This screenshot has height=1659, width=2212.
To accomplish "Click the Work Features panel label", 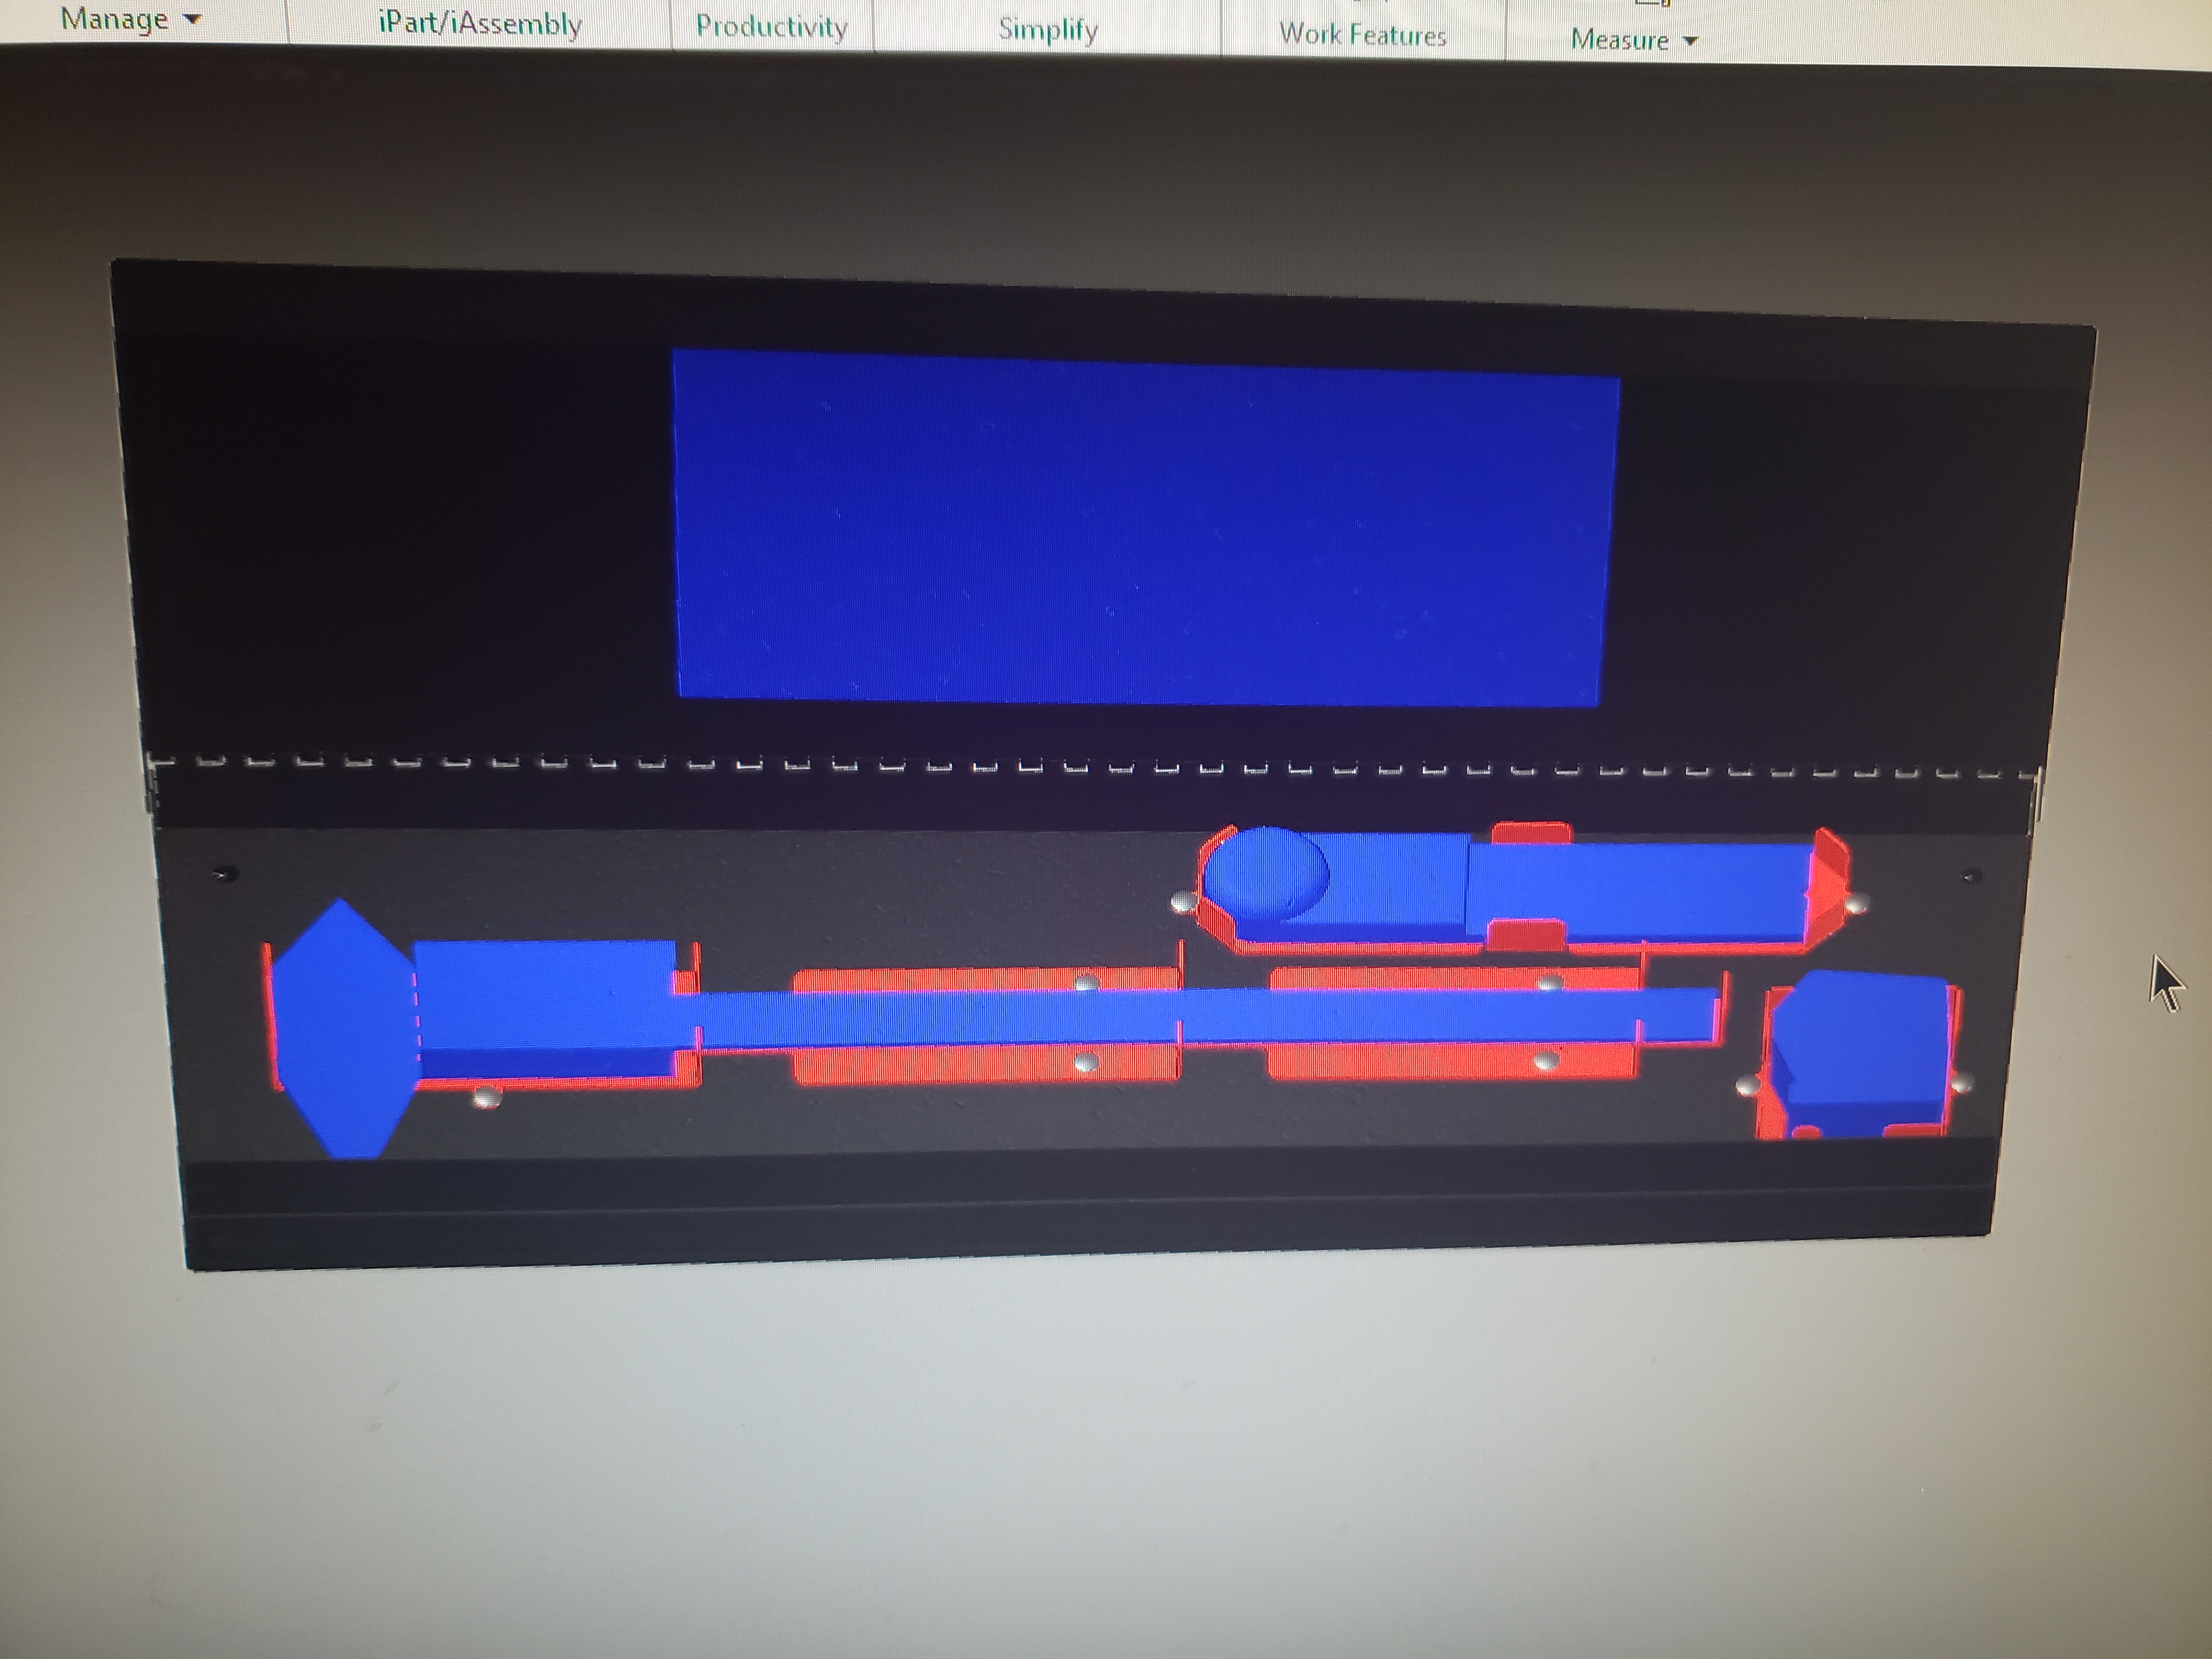I will pos(1362,35).
